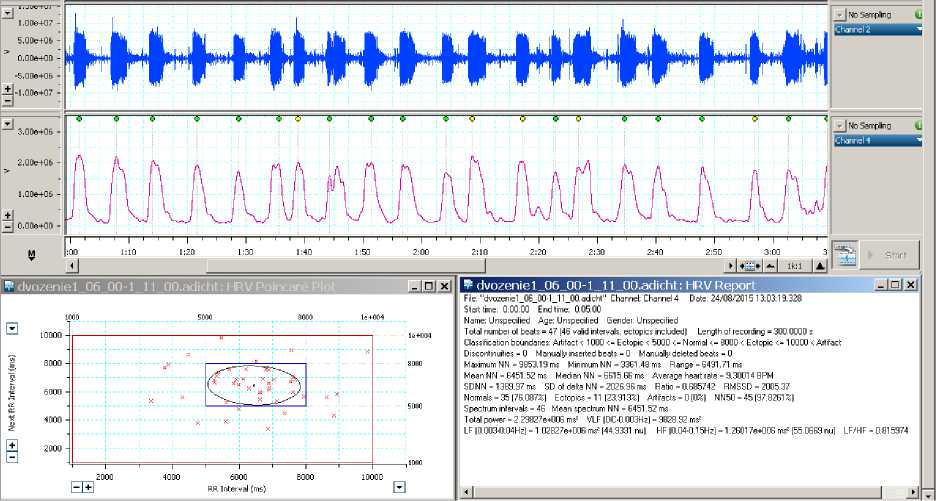Open the Channel 2 No Sampling rate menu
Viewport: 936px width, 501px height.
(x=870, y=15)
